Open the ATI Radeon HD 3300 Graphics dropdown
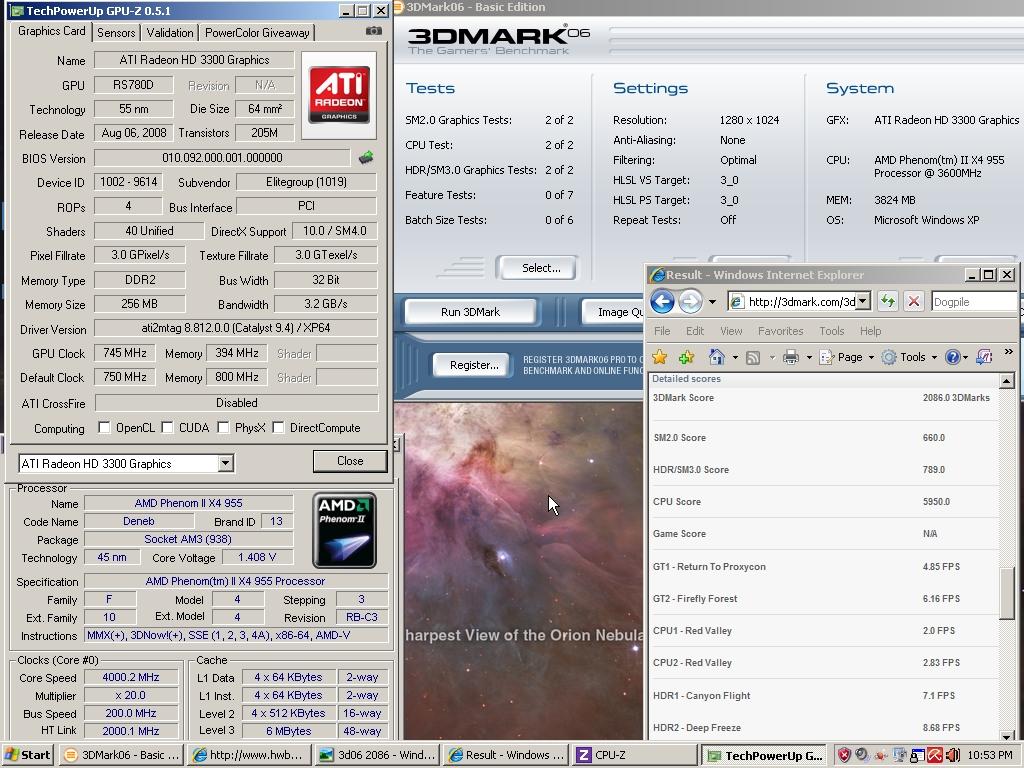Viewport: 1024px width, 768px height. 225,463
